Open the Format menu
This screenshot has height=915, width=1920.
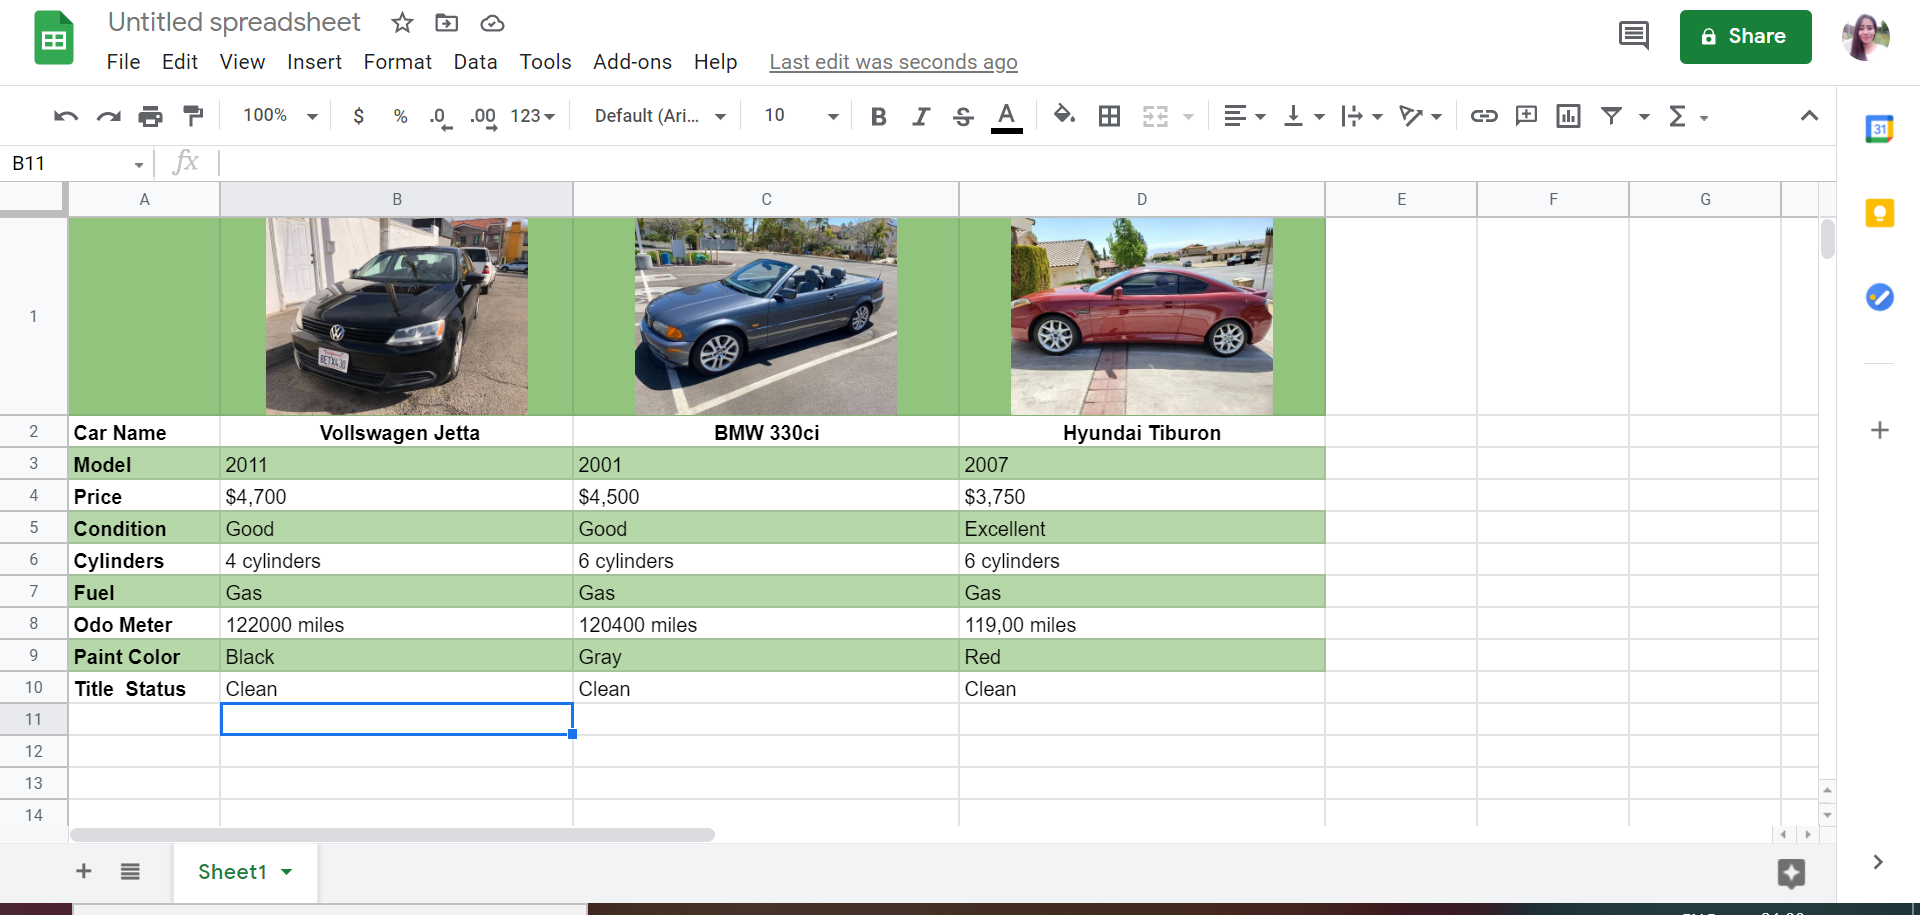pos(397,62)
